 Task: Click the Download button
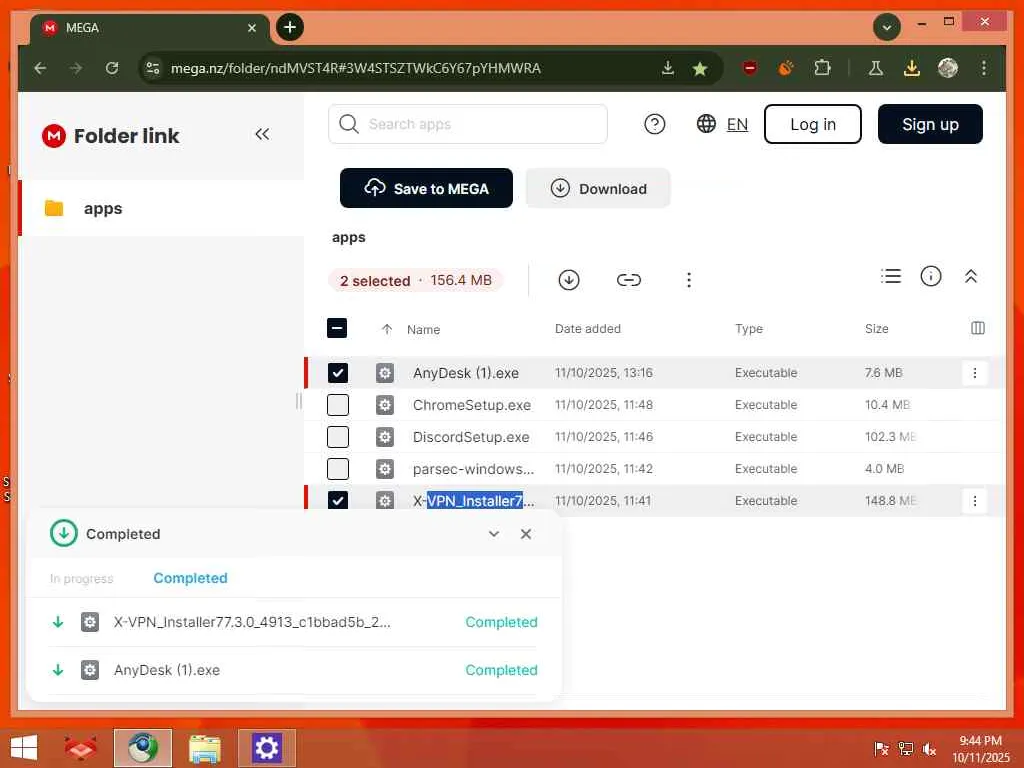598,188
